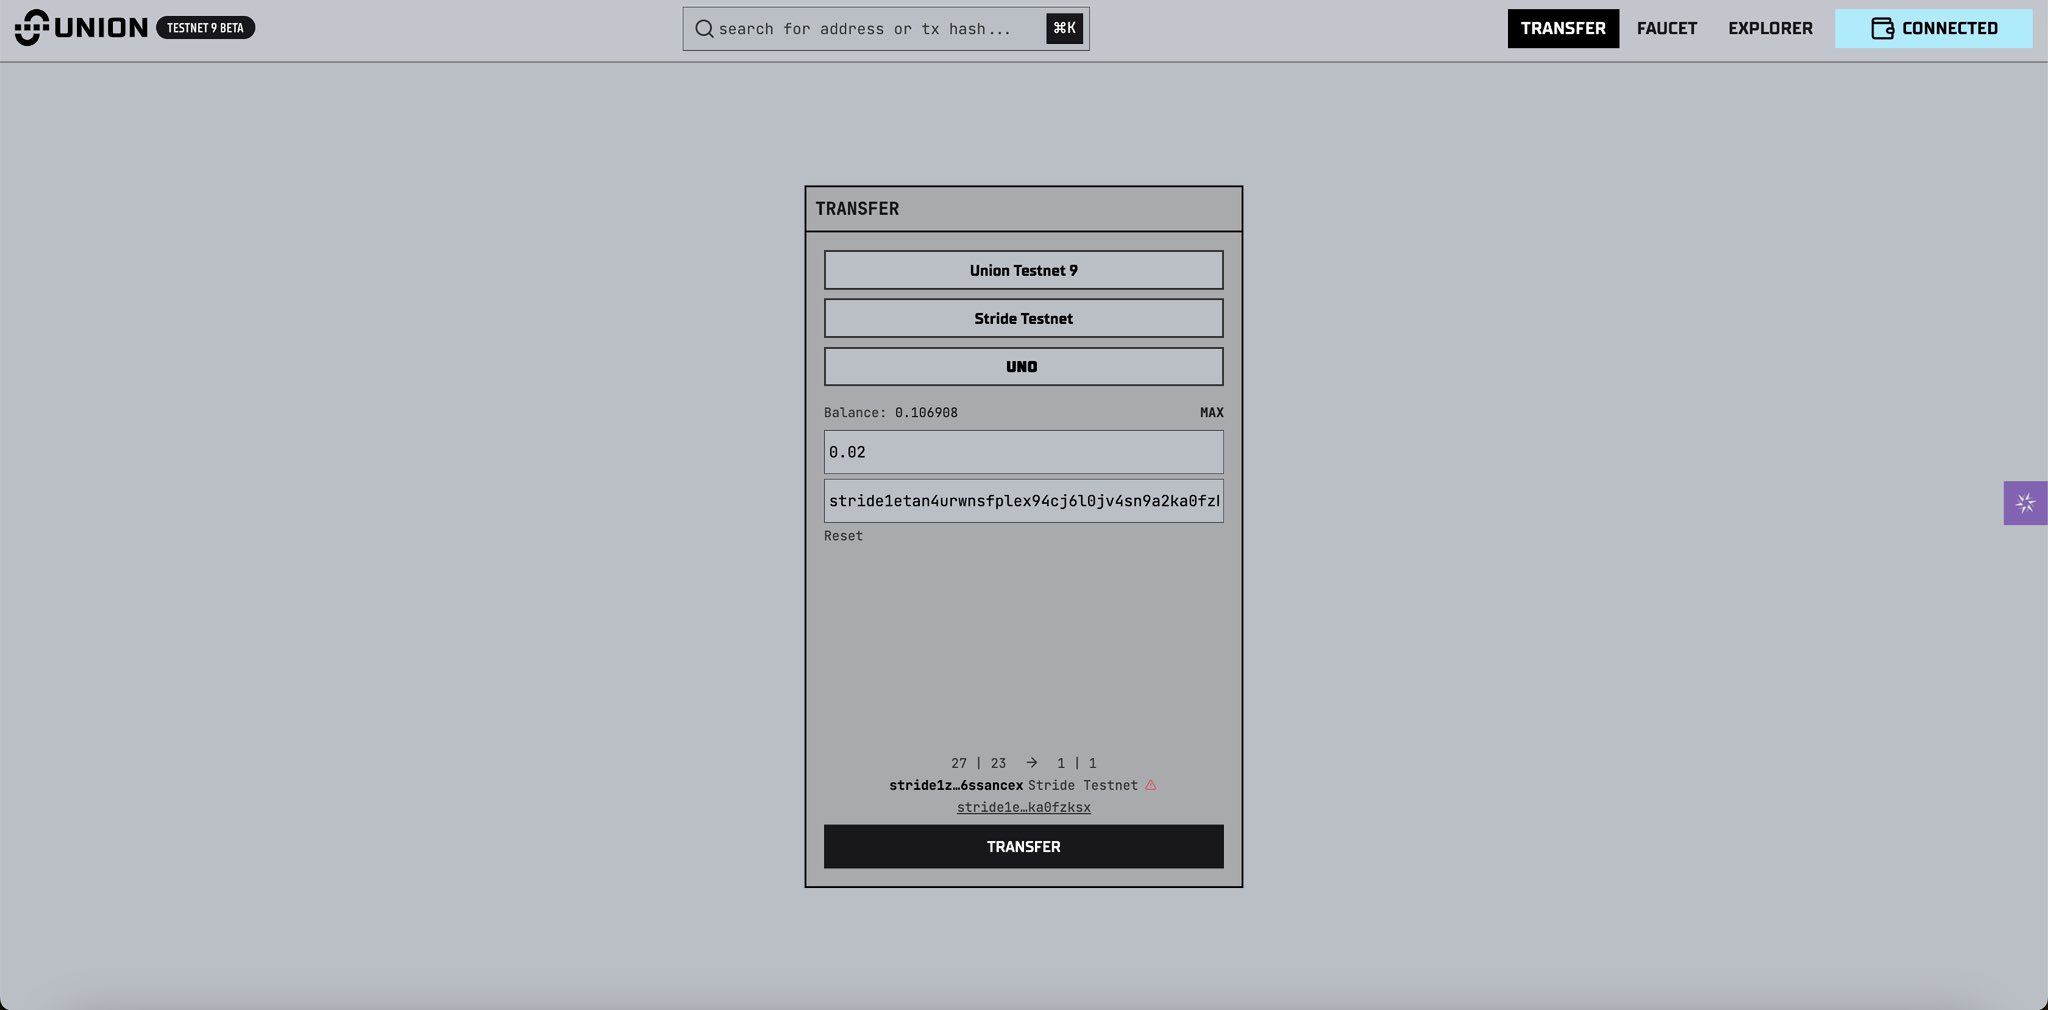Go to the TRANSFER navigation tab
Image resolution: width=2048 pixels, height=1010 pixels.
(x=1562, y=28)
